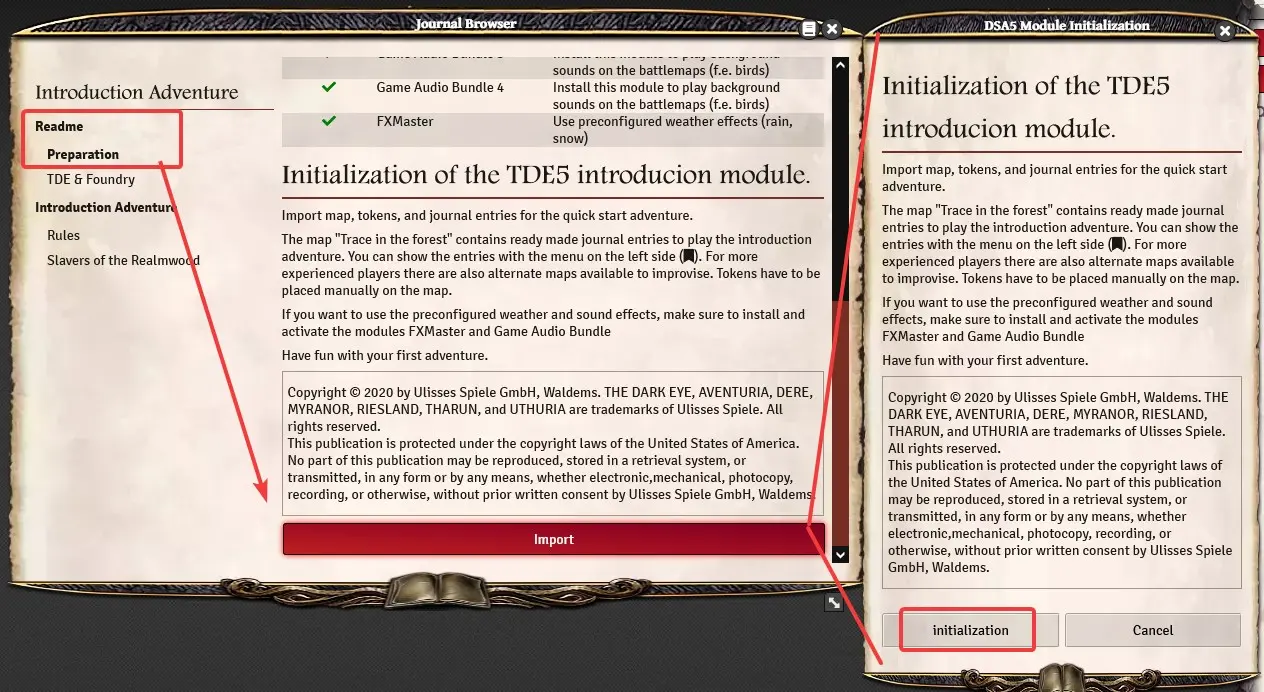Screen dimensions: 1264x692
Task: Click the bookmark menu icon in DSA5 dialog text
Action: click(1117, 244)
